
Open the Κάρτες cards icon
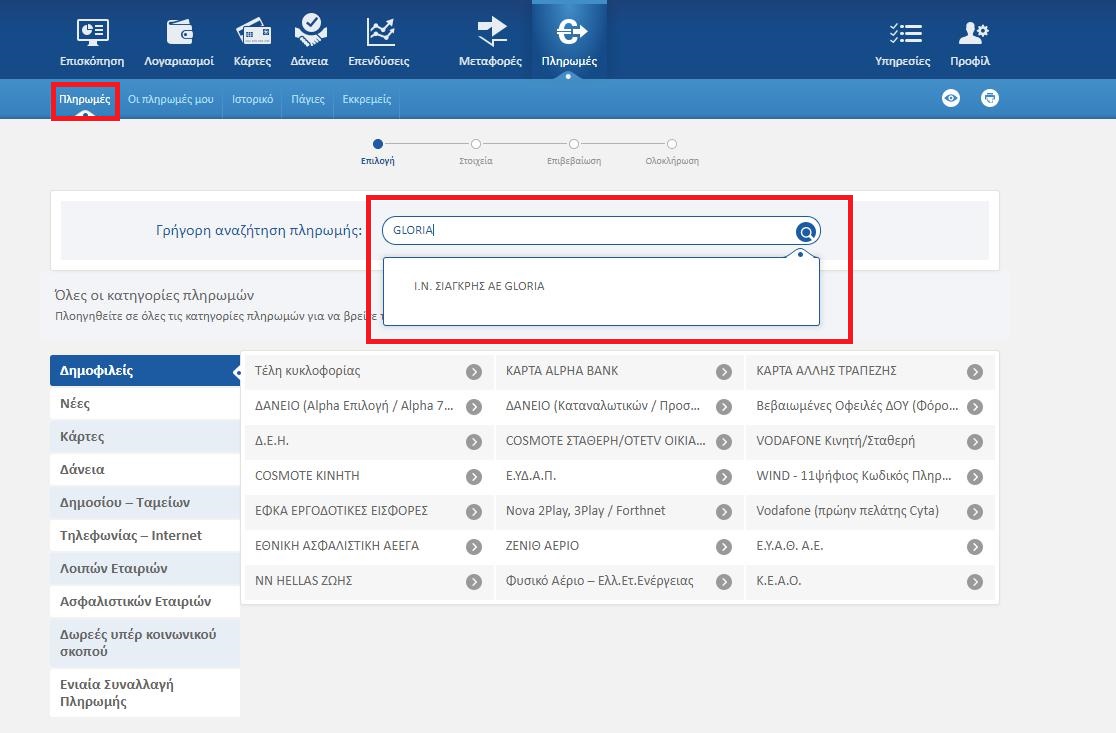[252, 33]
